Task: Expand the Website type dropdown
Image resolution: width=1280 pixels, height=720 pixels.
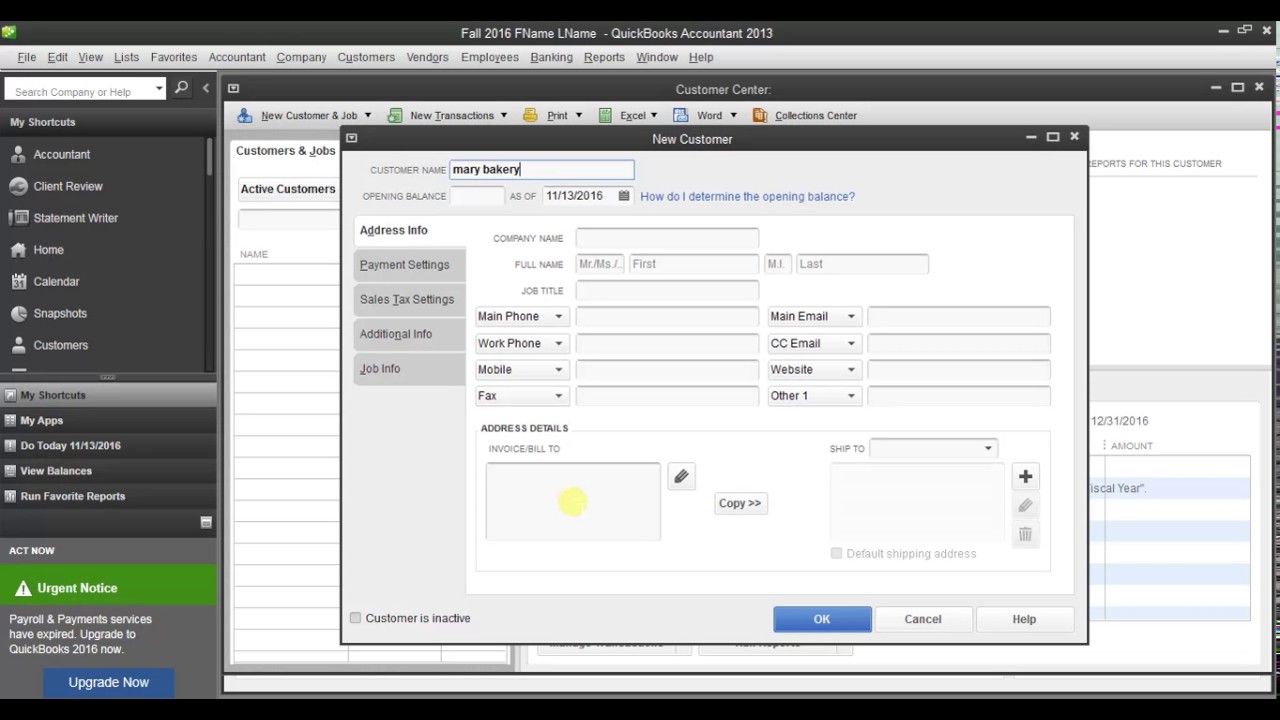Action: click(x=851, y=369)
